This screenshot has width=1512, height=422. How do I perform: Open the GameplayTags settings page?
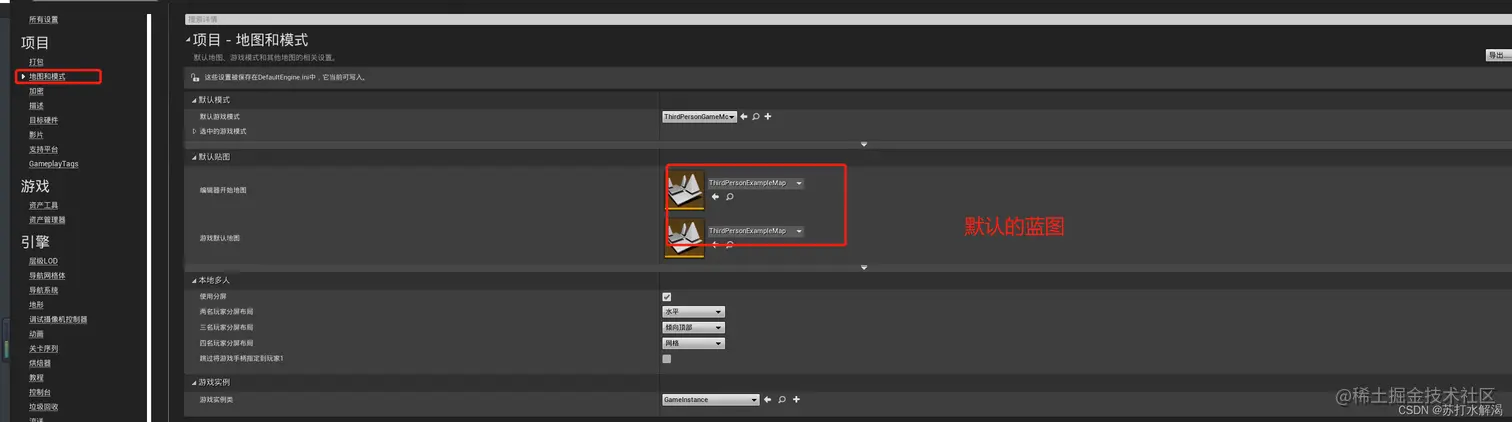pos(54,164)
